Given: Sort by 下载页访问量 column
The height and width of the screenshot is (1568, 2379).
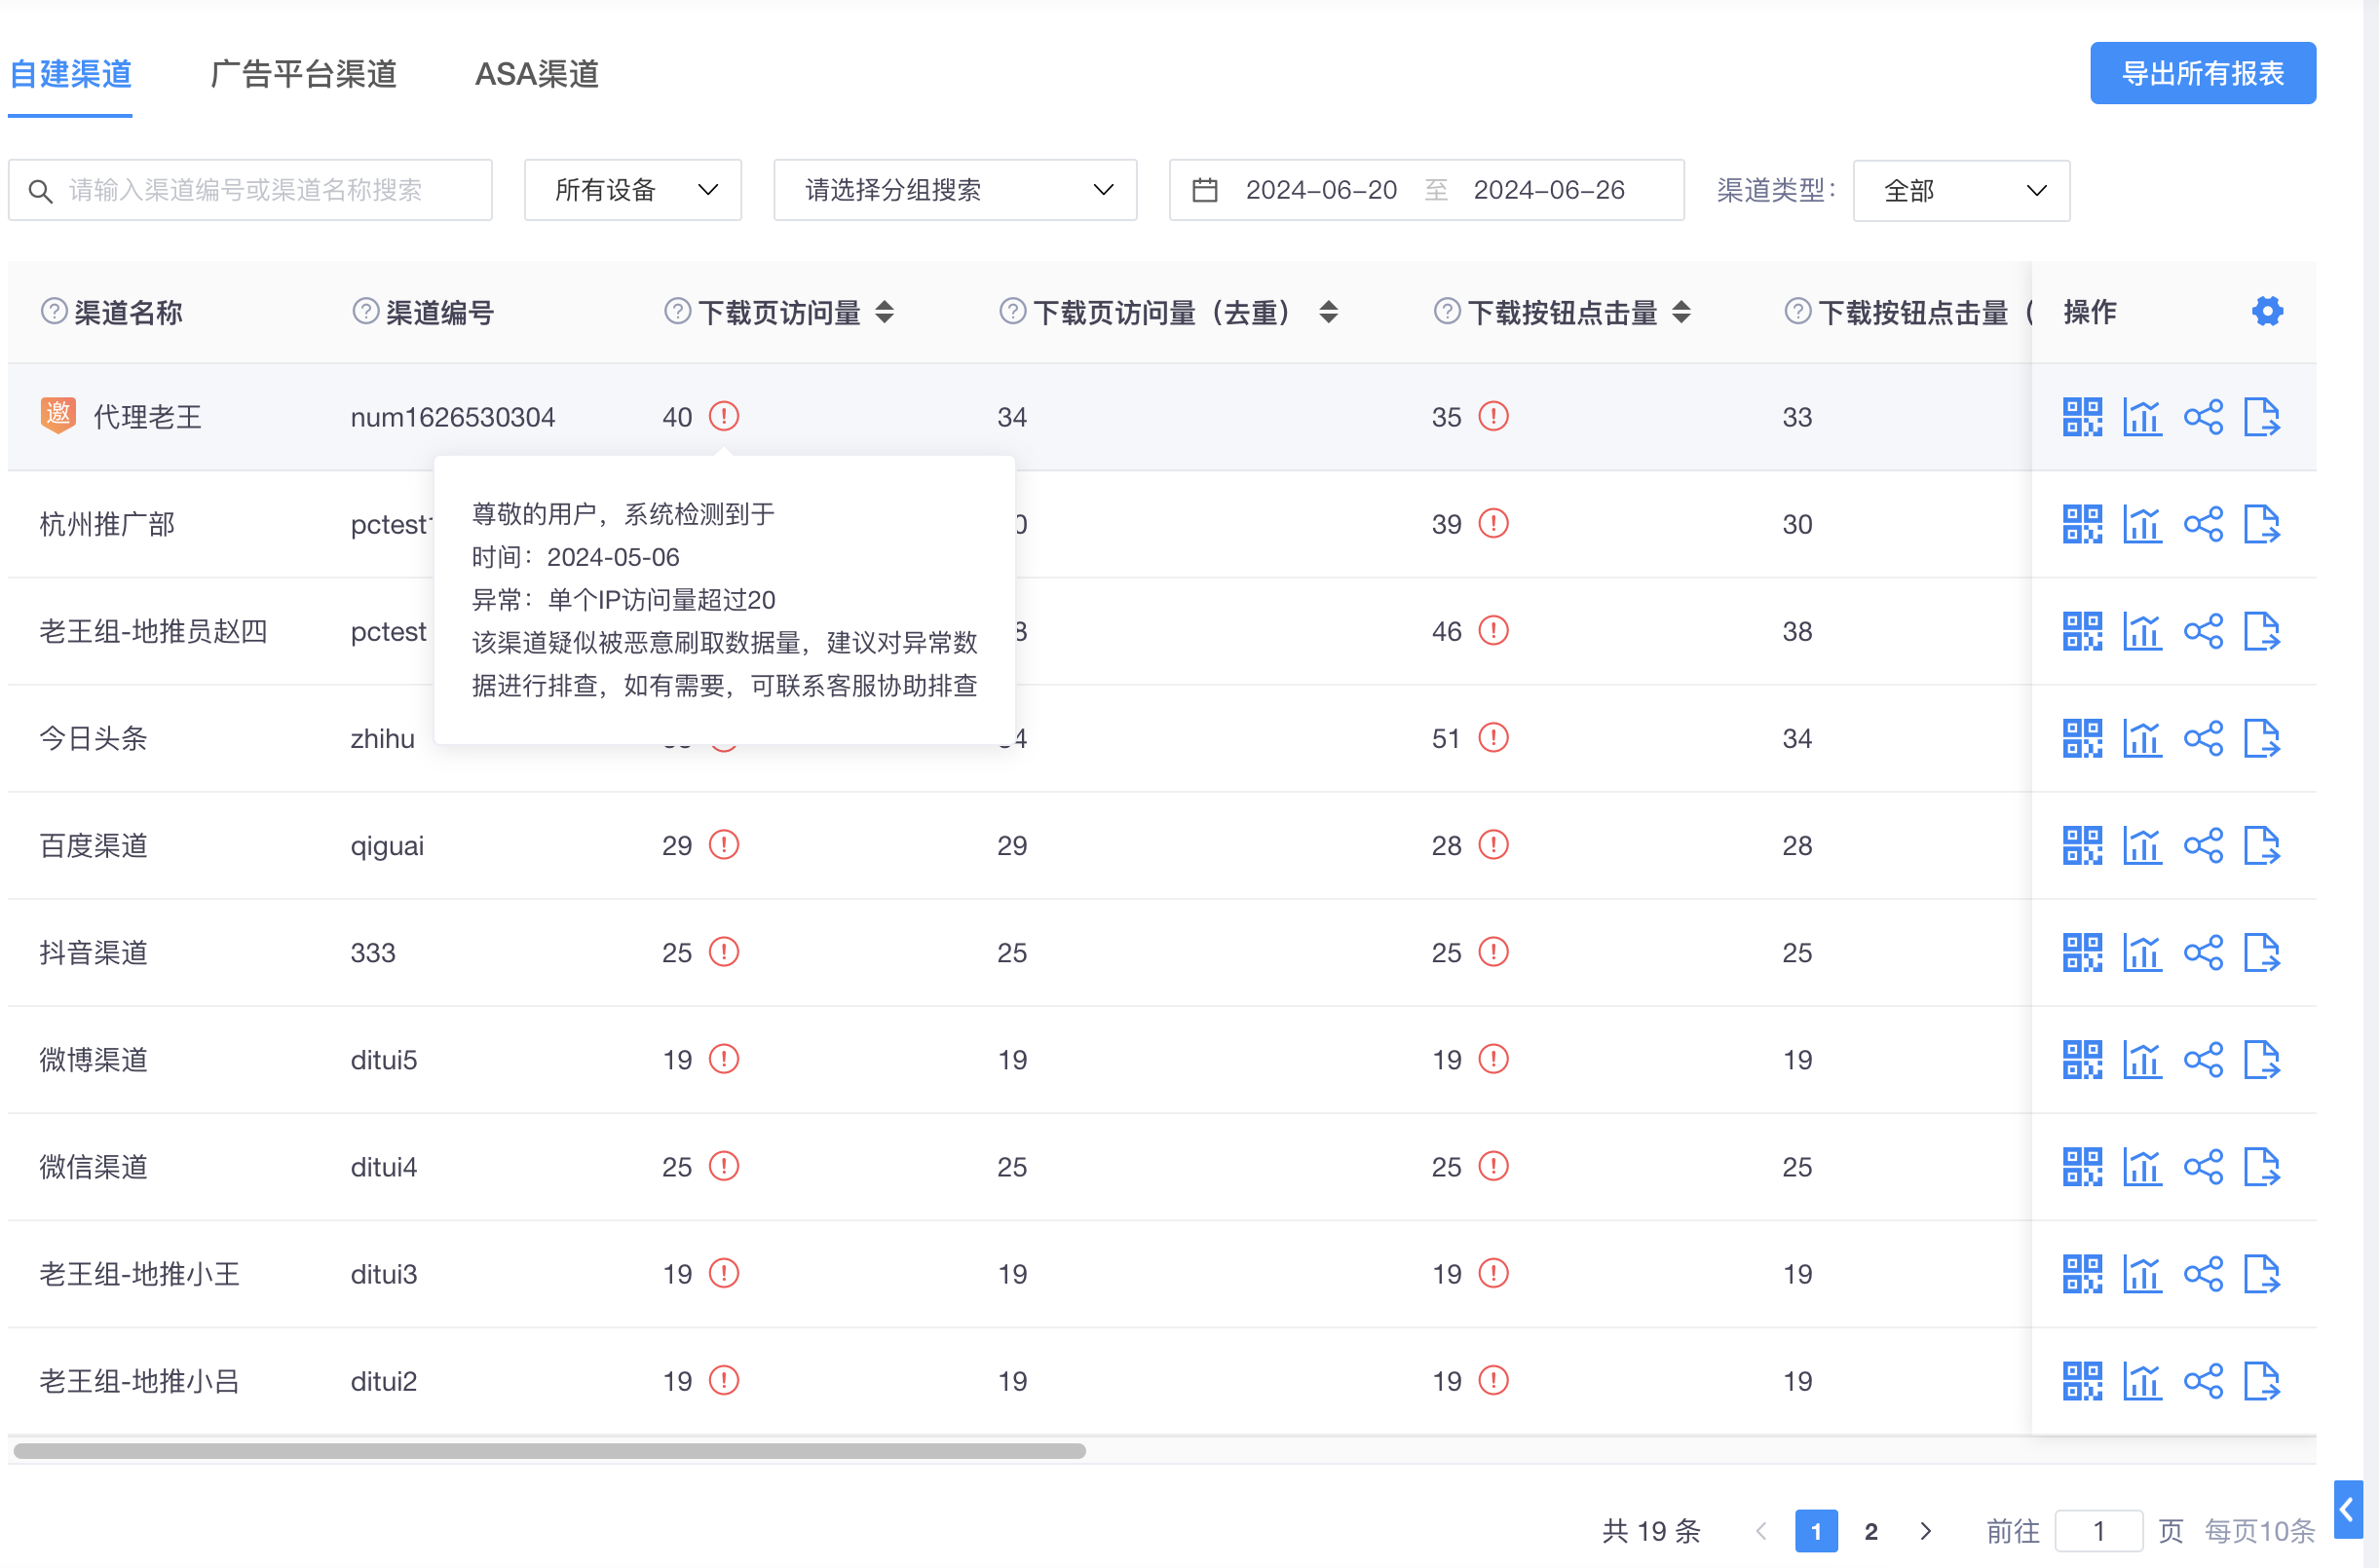Looking at the screenshot, I should point(884,312).
